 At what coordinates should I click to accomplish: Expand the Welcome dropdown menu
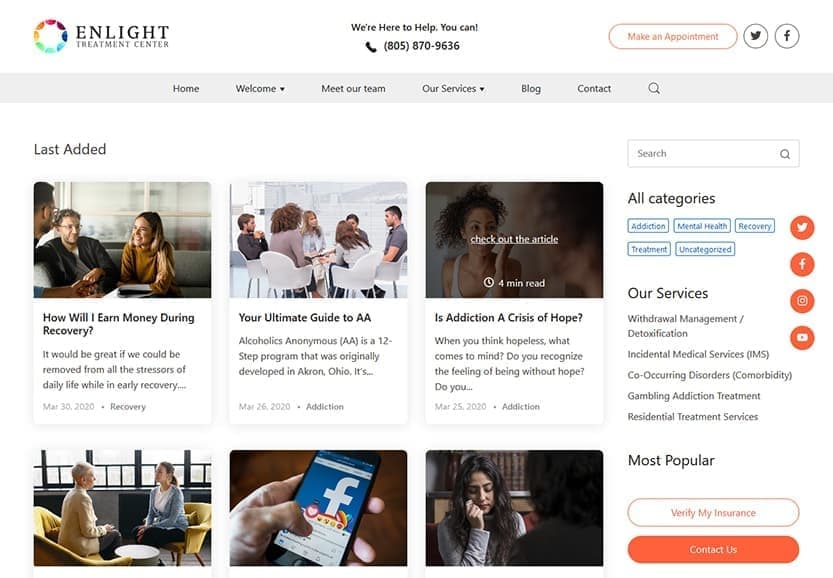coord(260,89)
